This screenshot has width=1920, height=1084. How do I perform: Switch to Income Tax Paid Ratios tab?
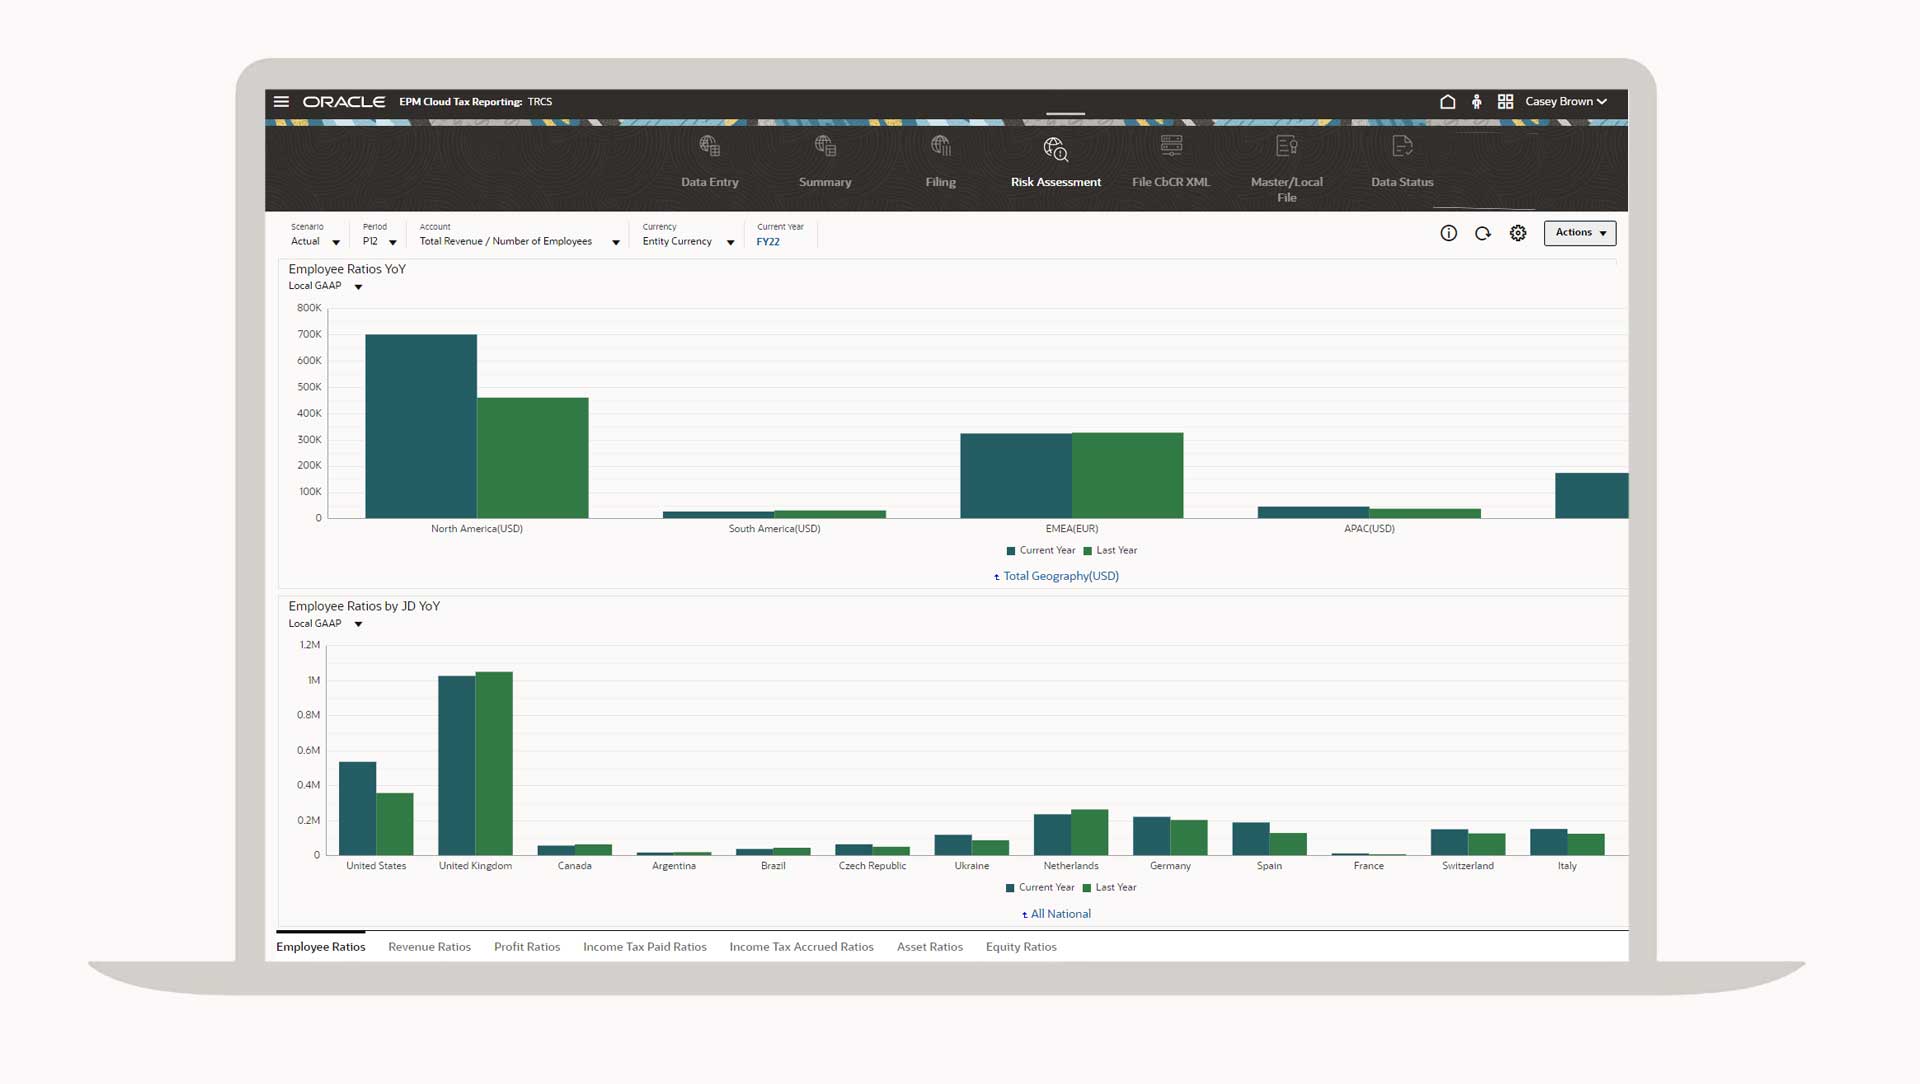pos(644,947)
